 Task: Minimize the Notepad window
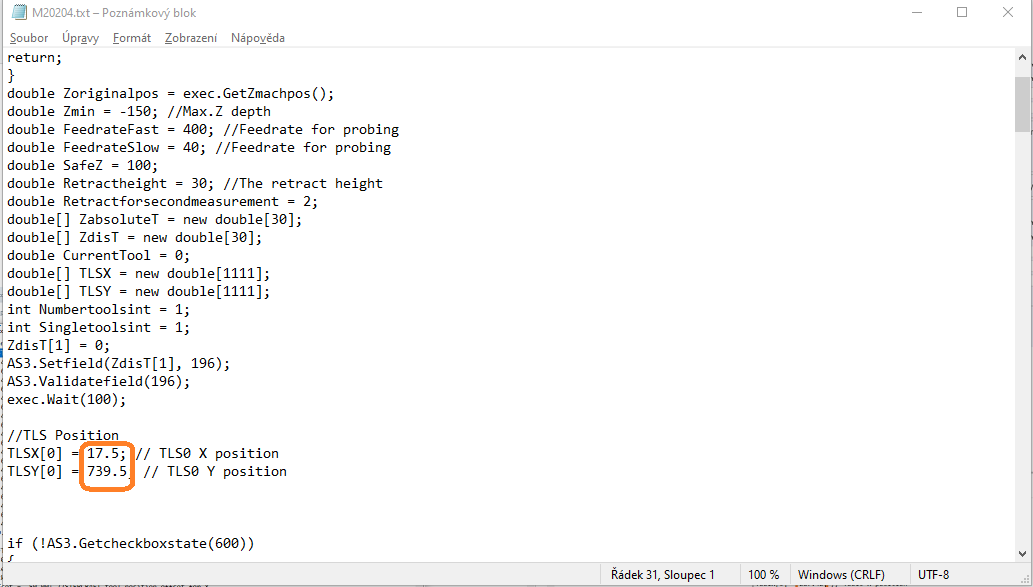point(916,13)
